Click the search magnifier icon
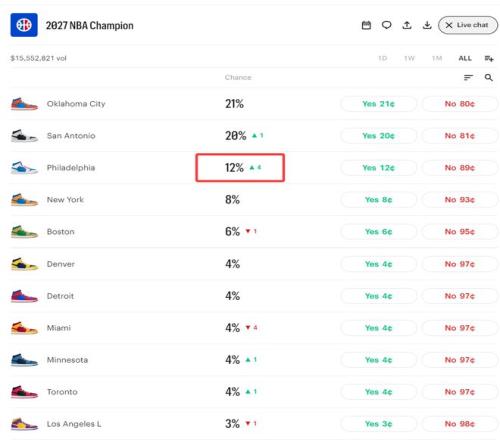This screenshot has width=500, height=440. (x=489, y=77)
